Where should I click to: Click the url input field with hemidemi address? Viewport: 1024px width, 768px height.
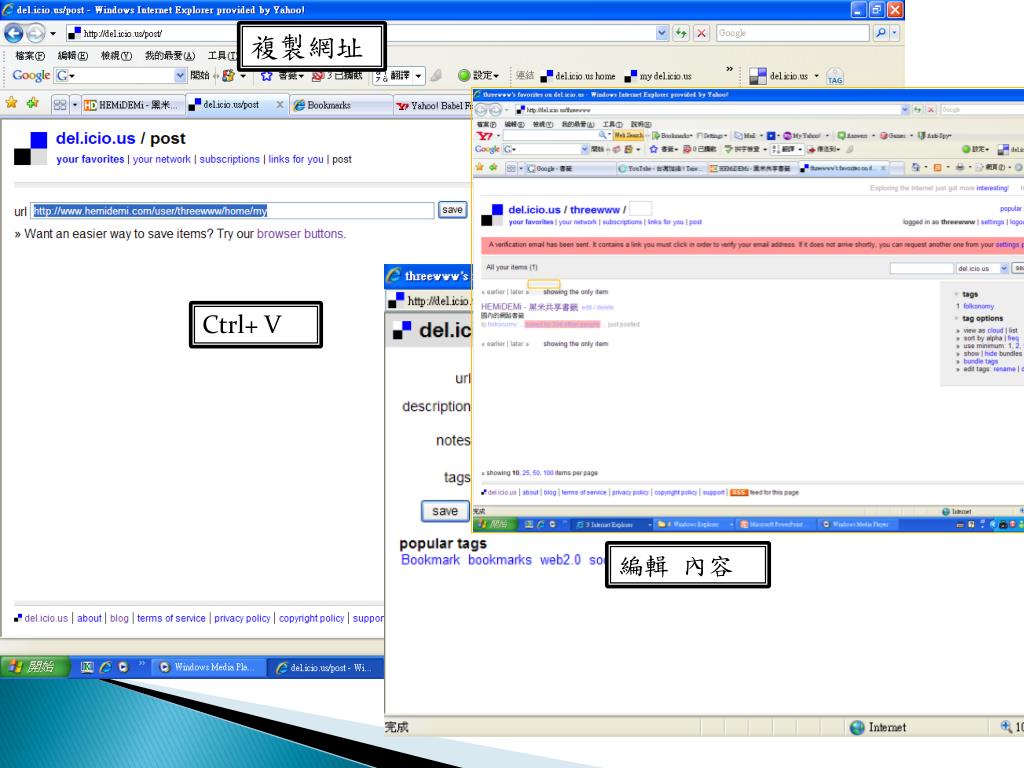point(232,210)
